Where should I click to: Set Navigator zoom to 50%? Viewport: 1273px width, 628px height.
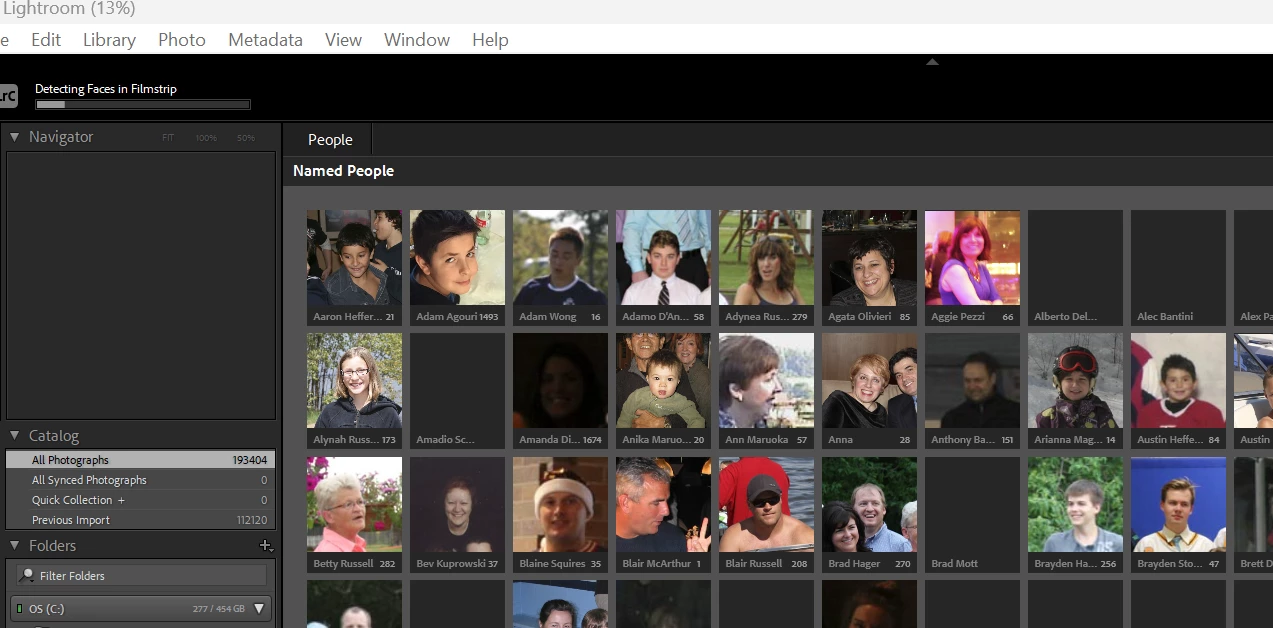(x=246, y=138)
